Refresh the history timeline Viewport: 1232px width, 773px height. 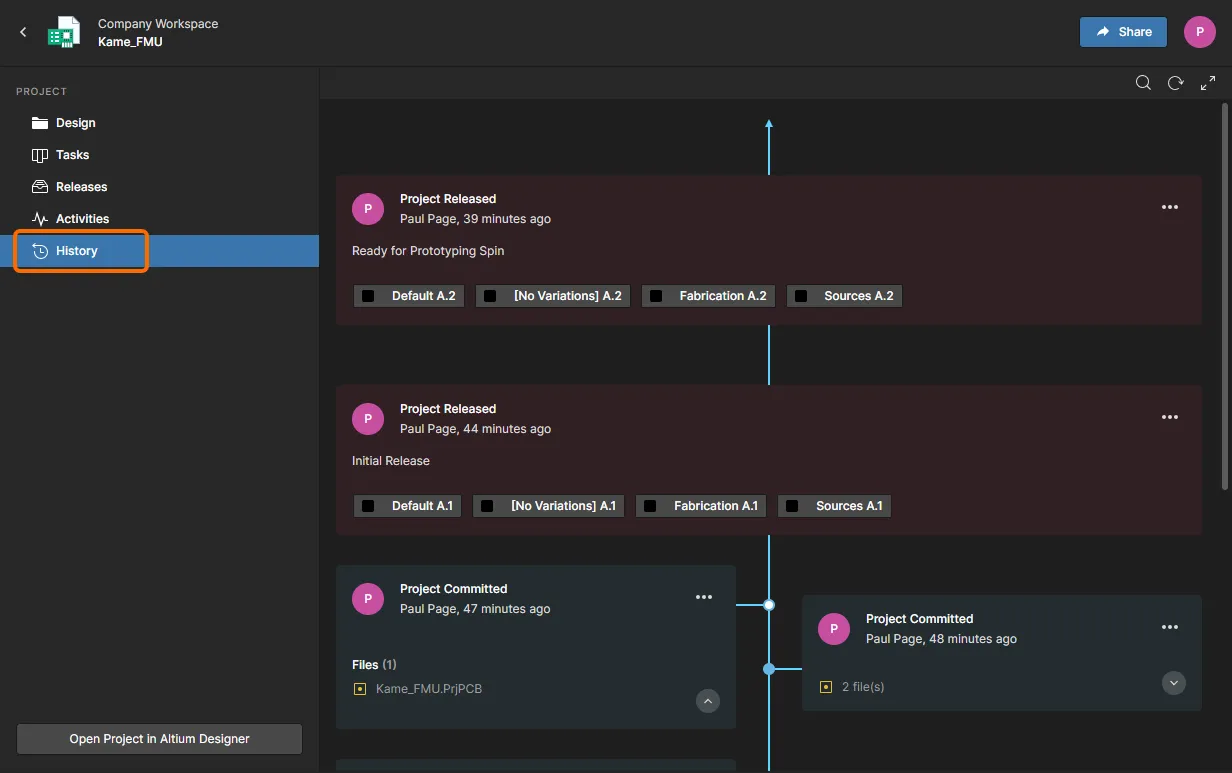point(1176,83)
